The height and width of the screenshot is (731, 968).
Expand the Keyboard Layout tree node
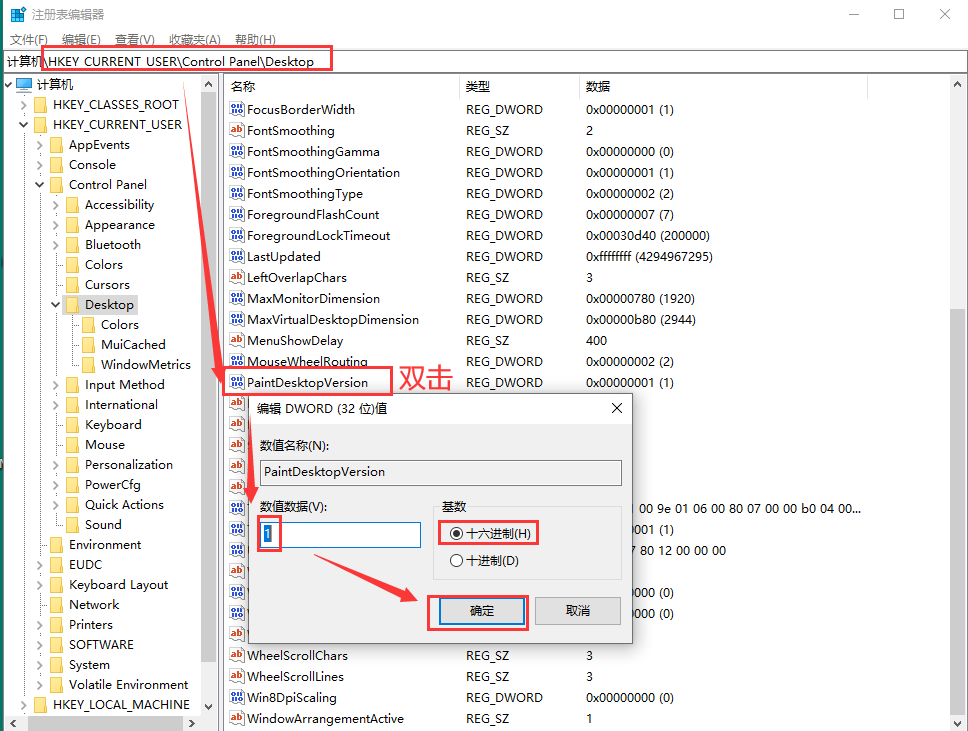40,585
